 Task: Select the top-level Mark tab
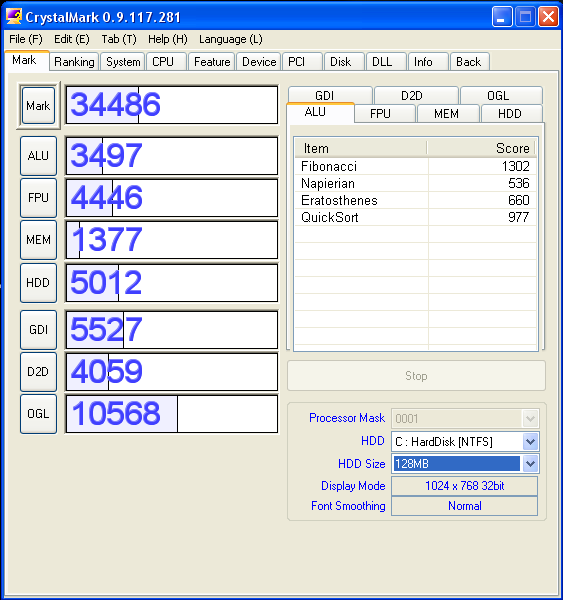click(x=27, y=60)
